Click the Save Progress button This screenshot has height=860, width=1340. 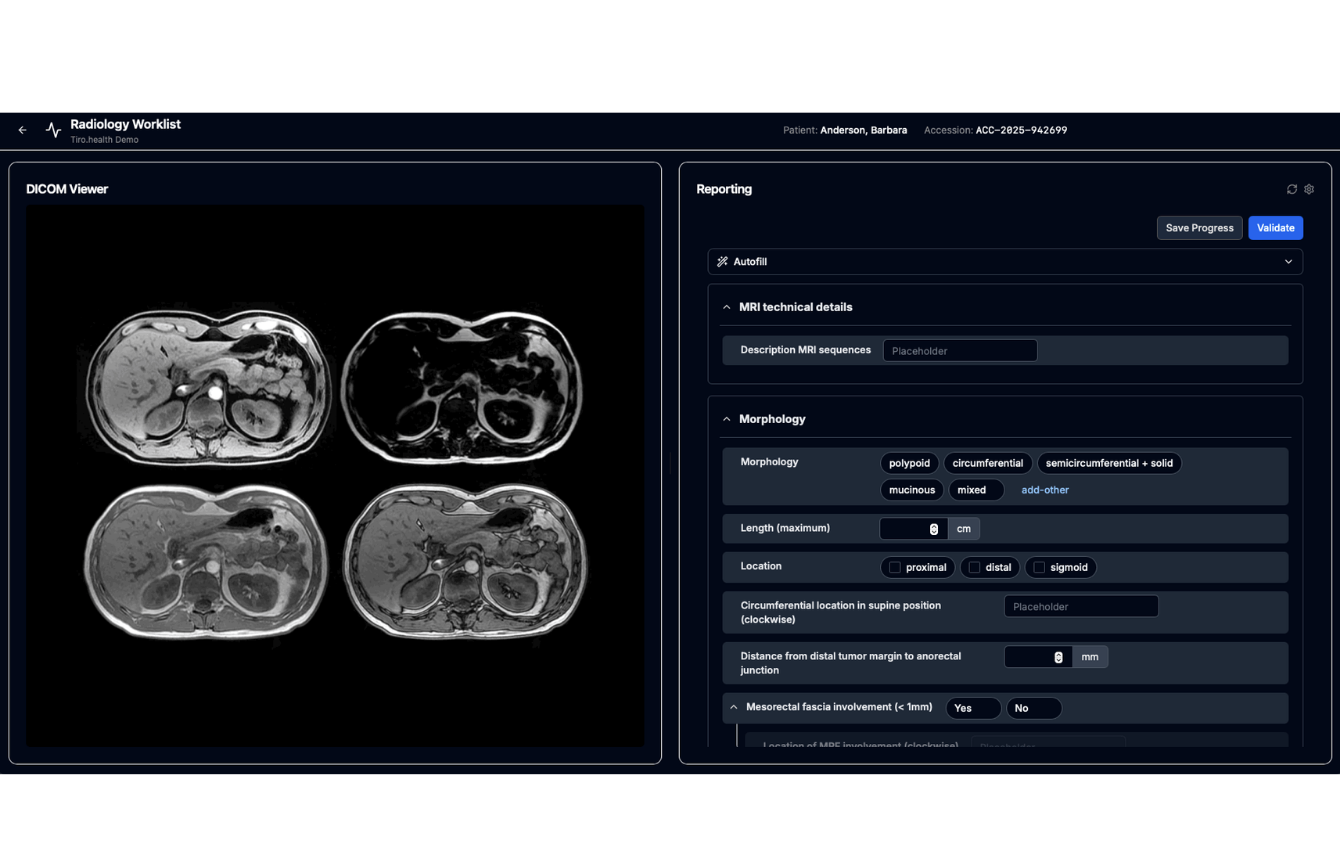click(1199, 227)
